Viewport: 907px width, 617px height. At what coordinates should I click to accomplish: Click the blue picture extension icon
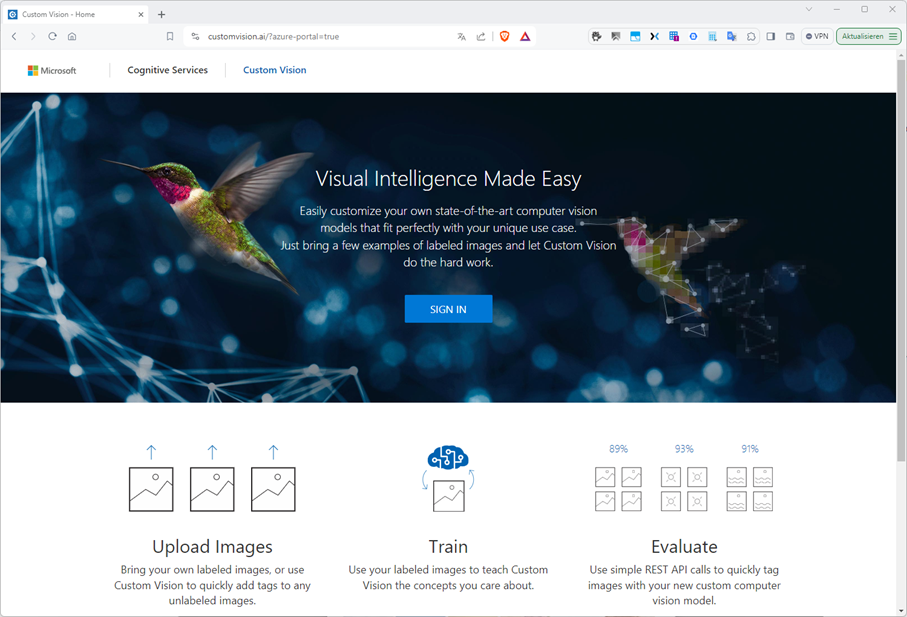click(x=635, y=36)
